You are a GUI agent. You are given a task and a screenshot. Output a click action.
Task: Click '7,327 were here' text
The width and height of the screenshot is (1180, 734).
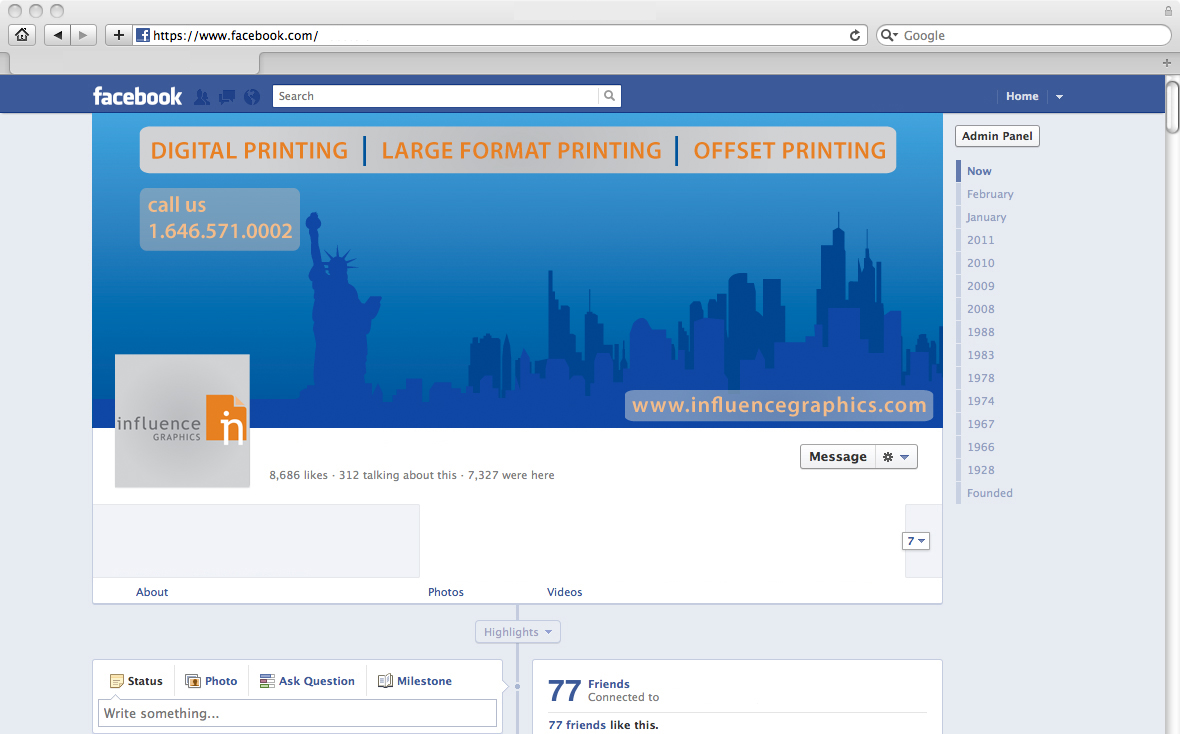[511, 475]
